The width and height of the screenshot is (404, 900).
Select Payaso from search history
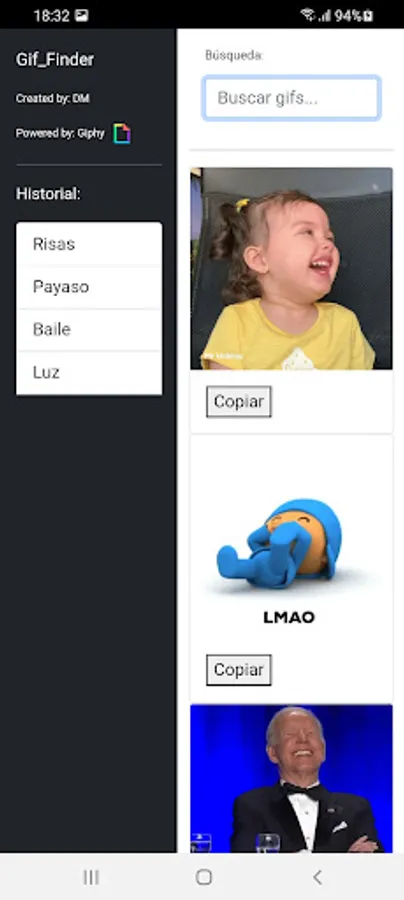tap(89, 287)
